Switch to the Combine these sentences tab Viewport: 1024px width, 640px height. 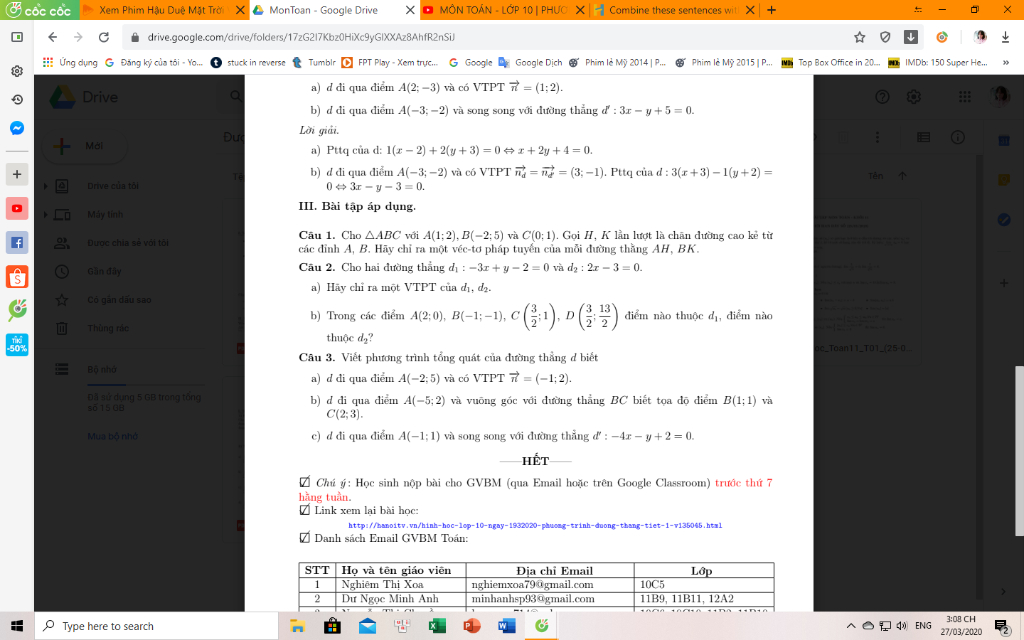coord(673,10)
